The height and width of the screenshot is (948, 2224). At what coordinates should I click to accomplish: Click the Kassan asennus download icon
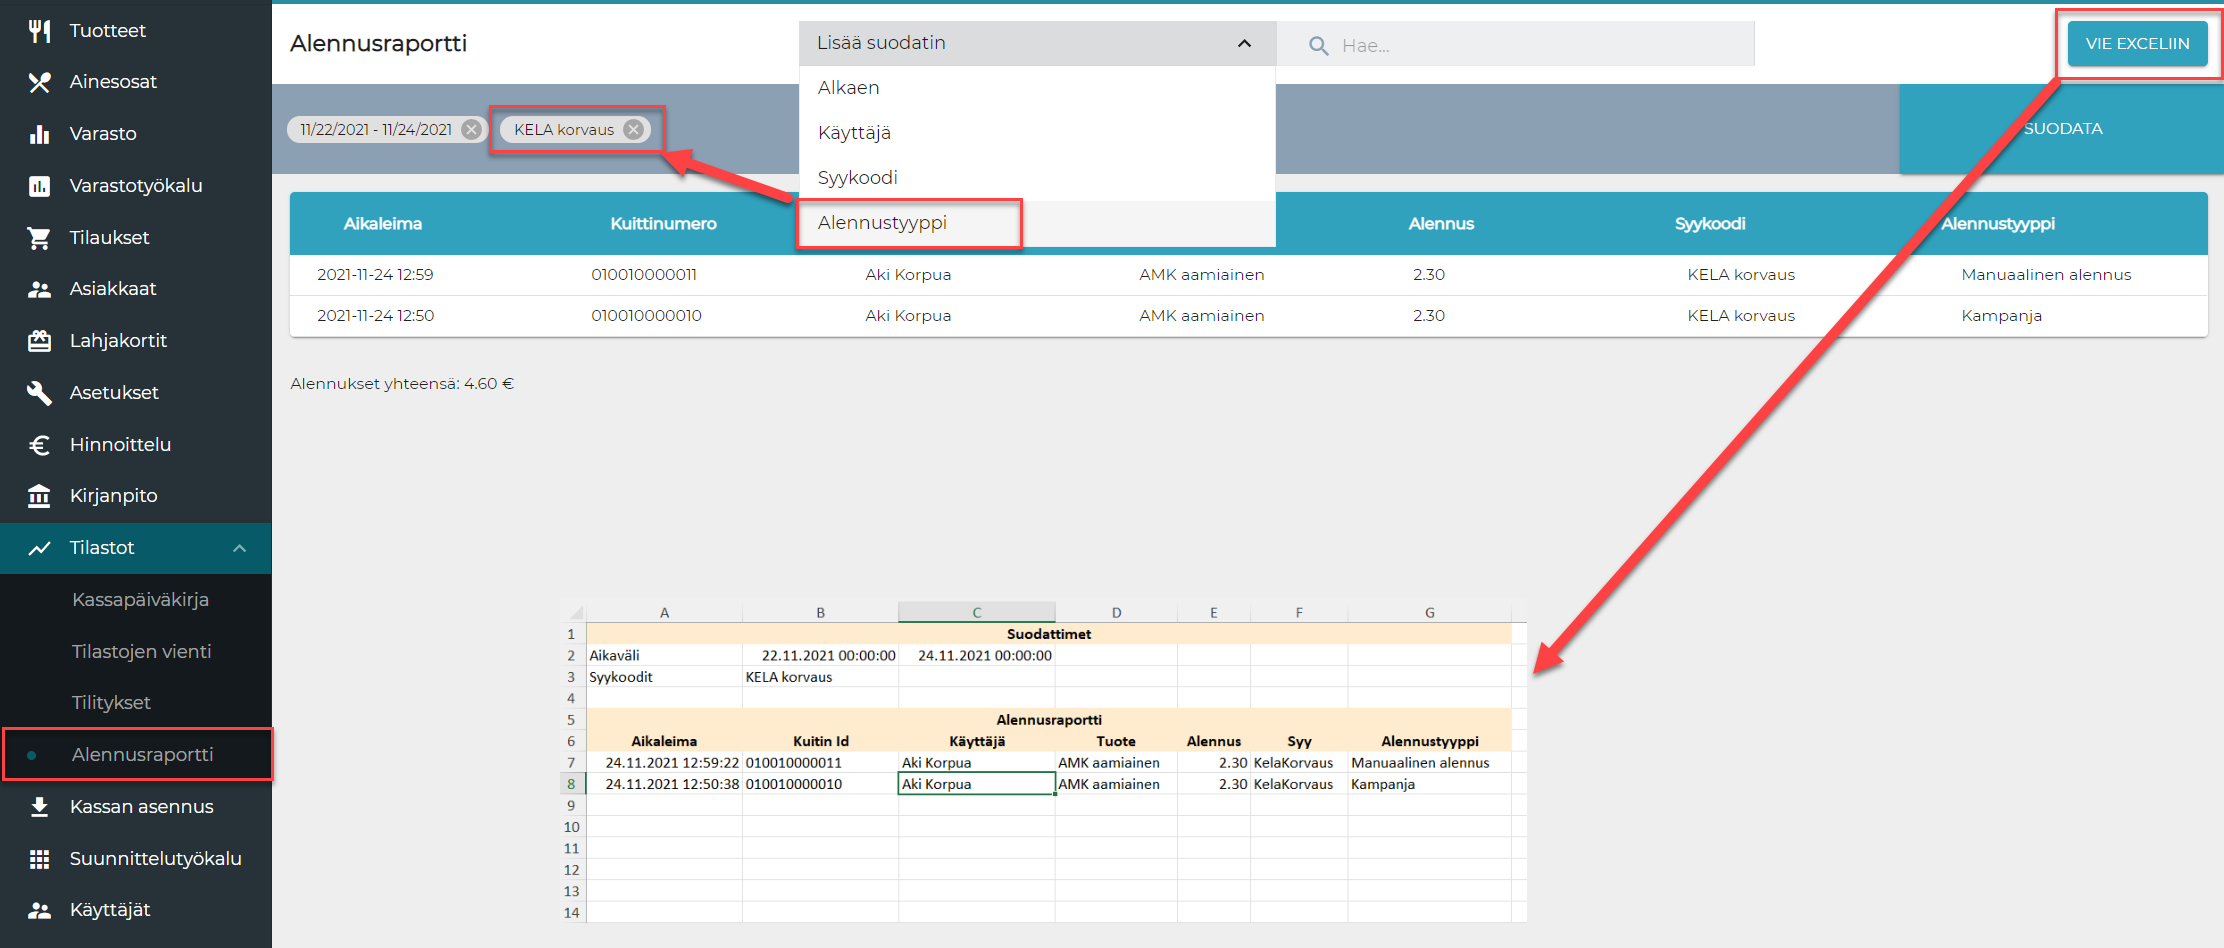coord(39,807)
